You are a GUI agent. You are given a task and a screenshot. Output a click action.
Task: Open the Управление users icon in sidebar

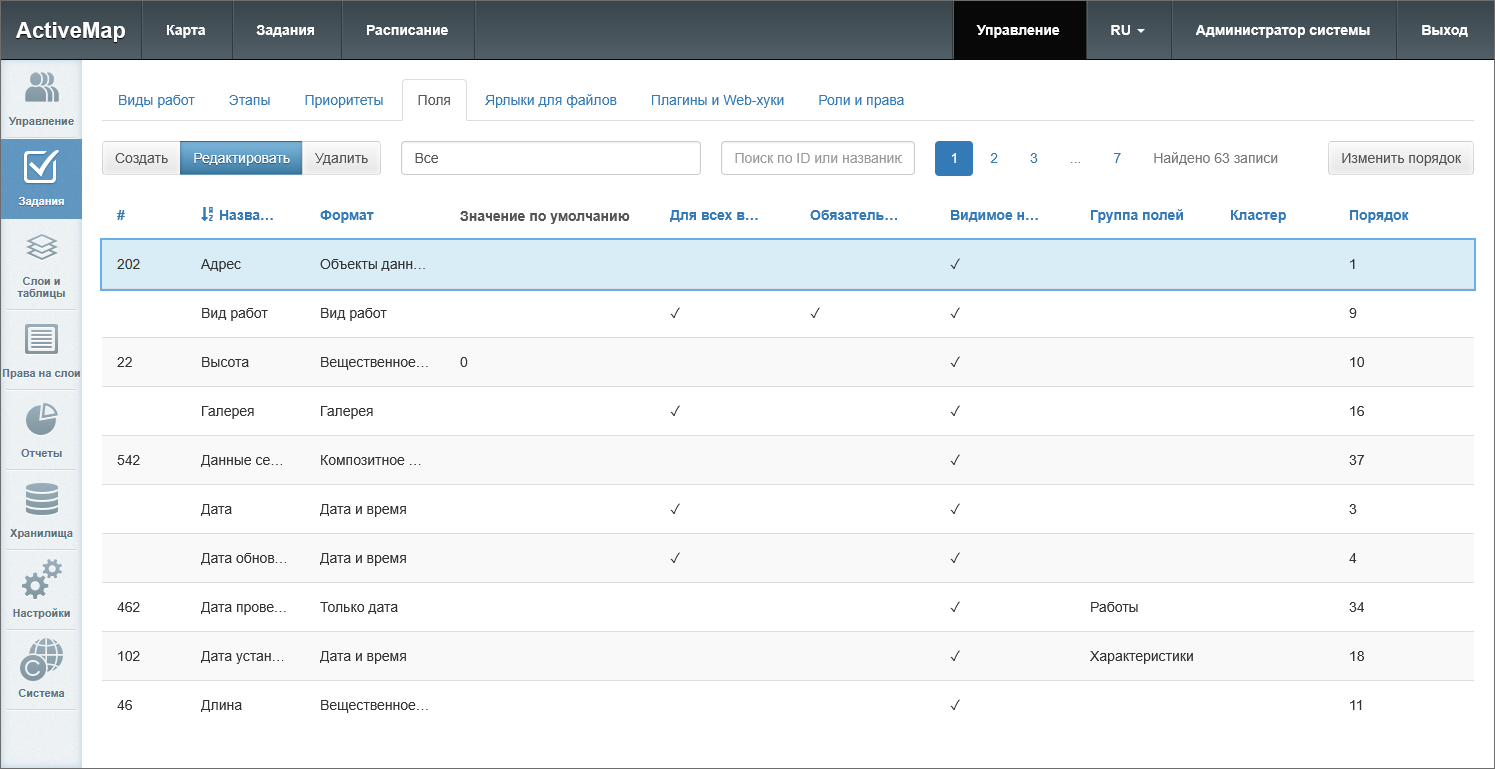point(41,88)
